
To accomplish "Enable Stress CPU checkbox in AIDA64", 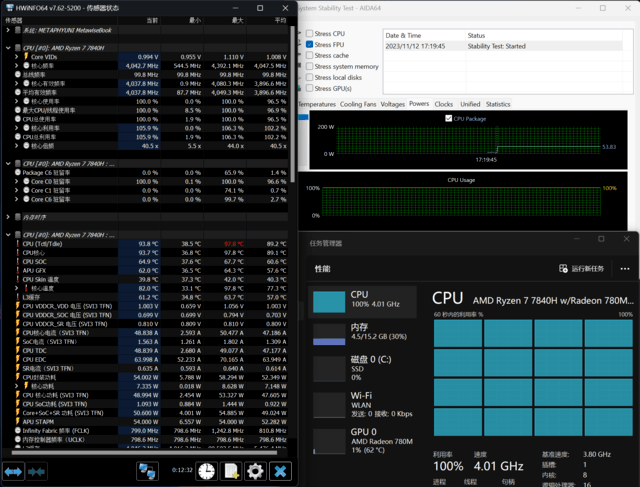I will 309,33.
